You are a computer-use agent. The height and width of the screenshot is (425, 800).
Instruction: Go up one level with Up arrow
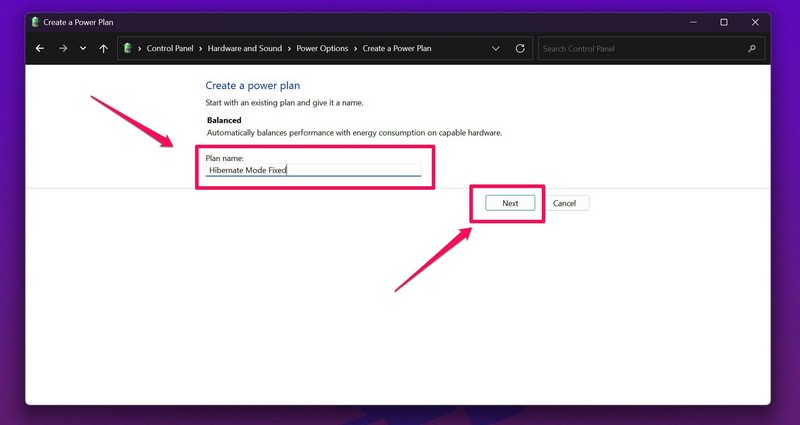[104, 48]
